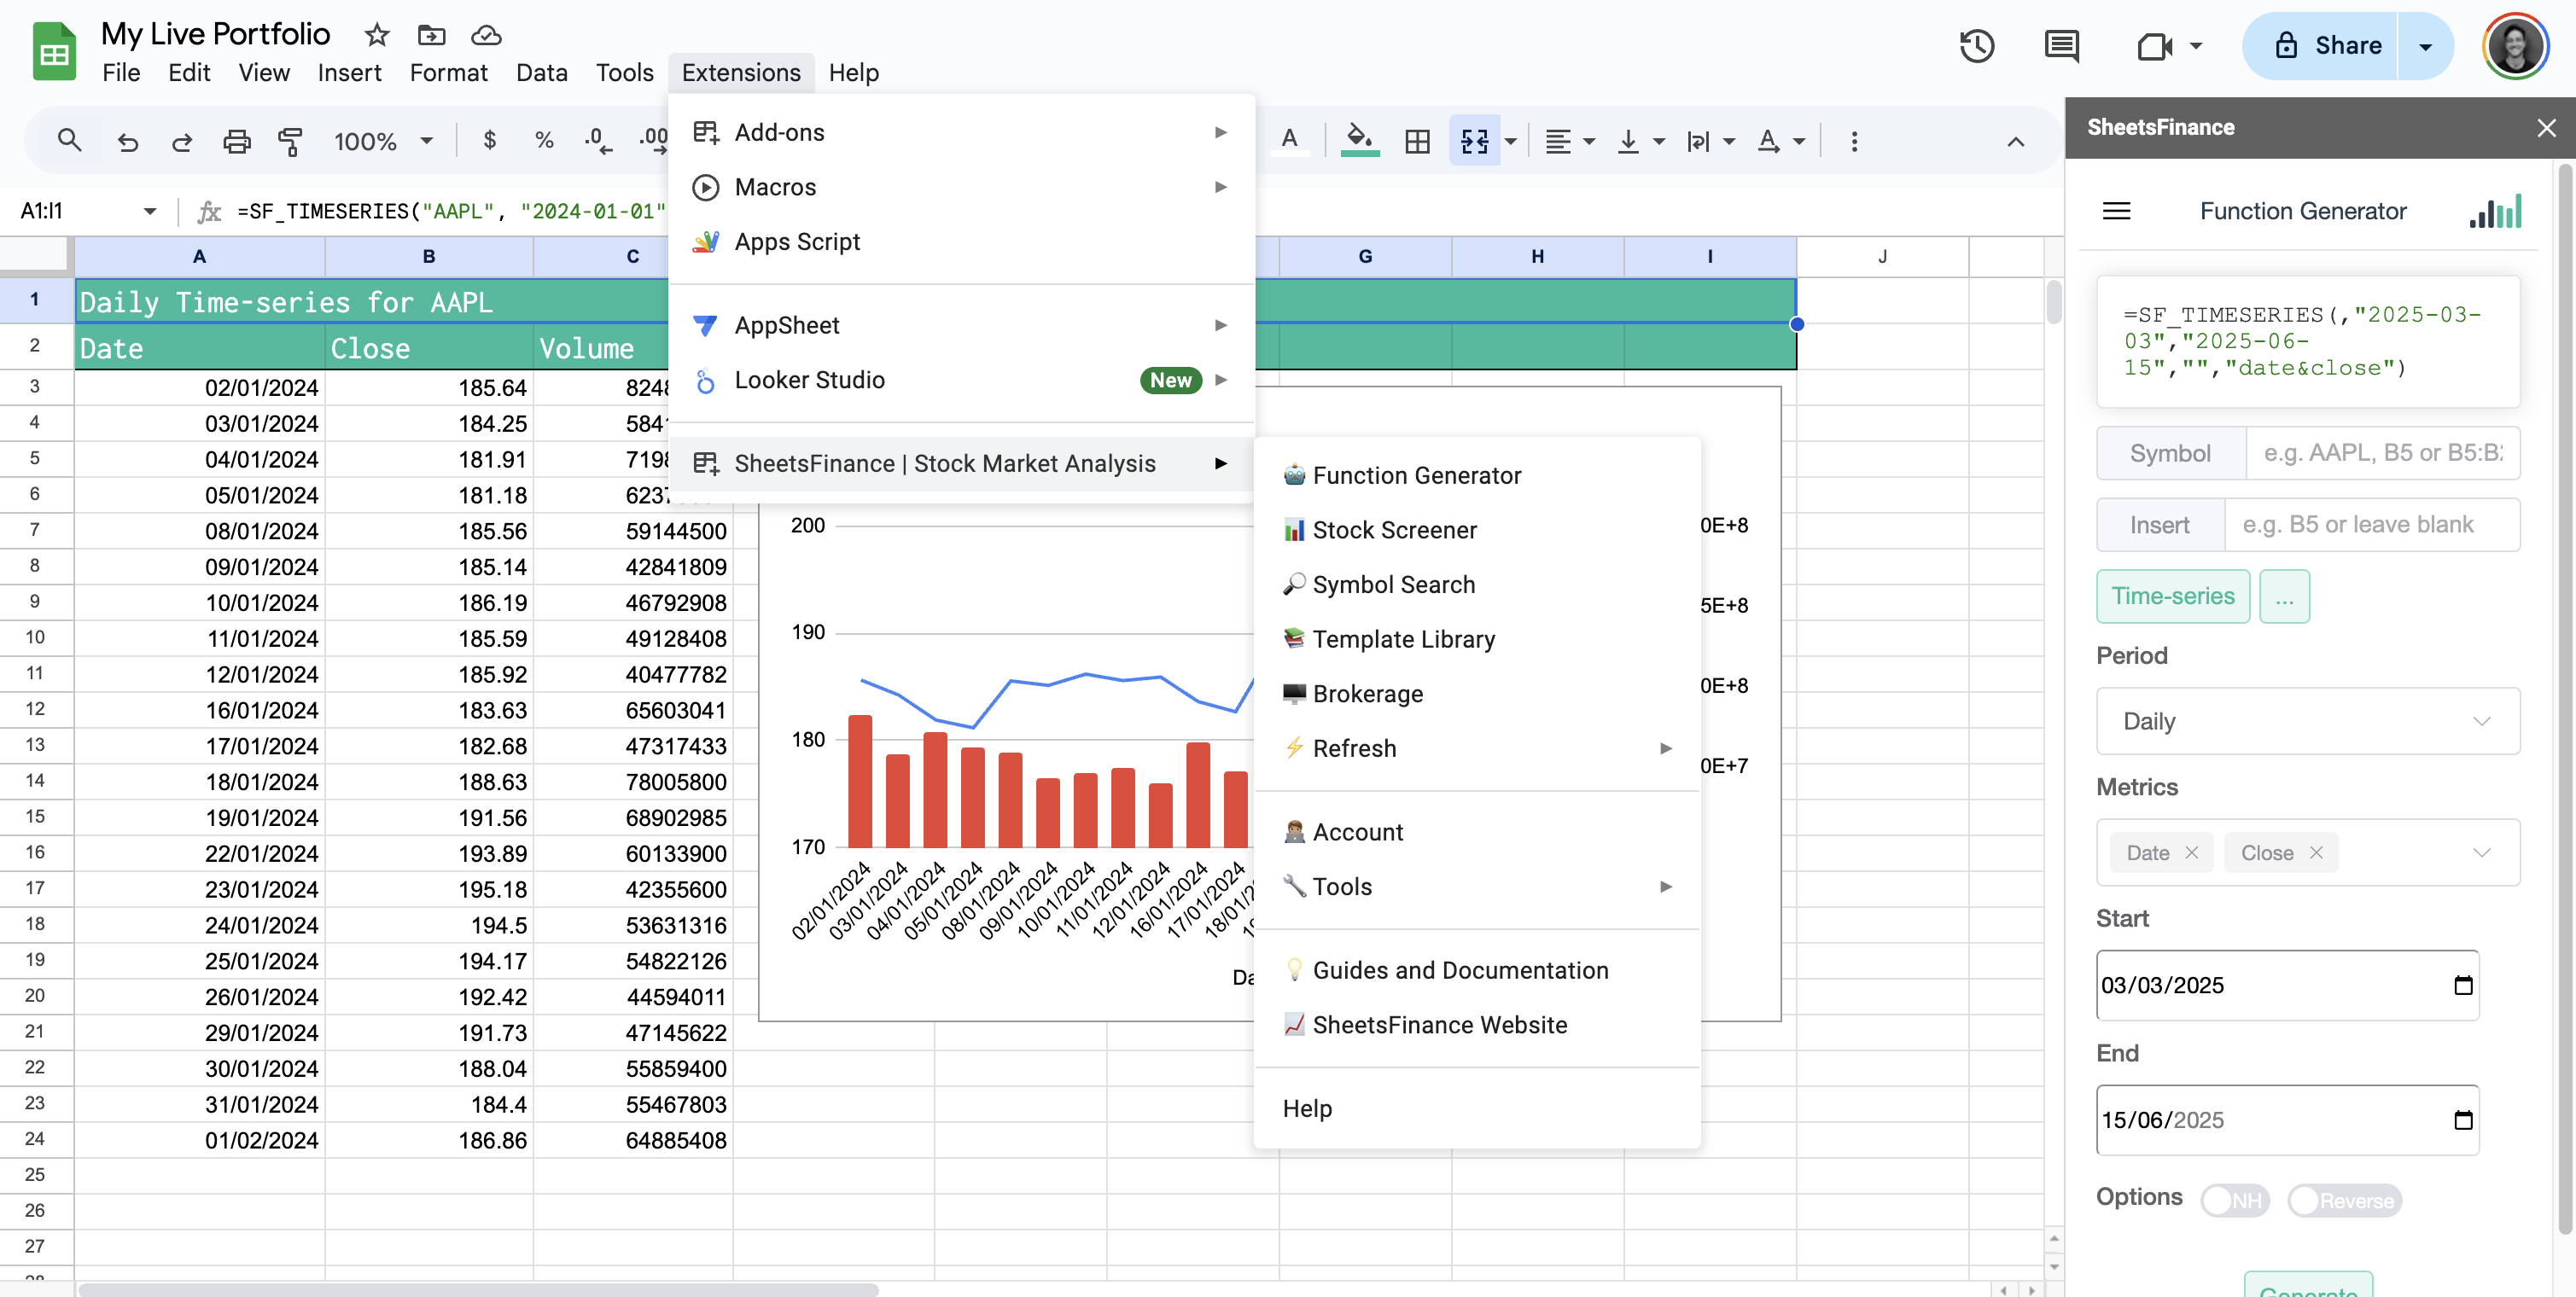Open the fill color picker
This screenshot has height=1297, width=2576.
tap(1358, 141)
